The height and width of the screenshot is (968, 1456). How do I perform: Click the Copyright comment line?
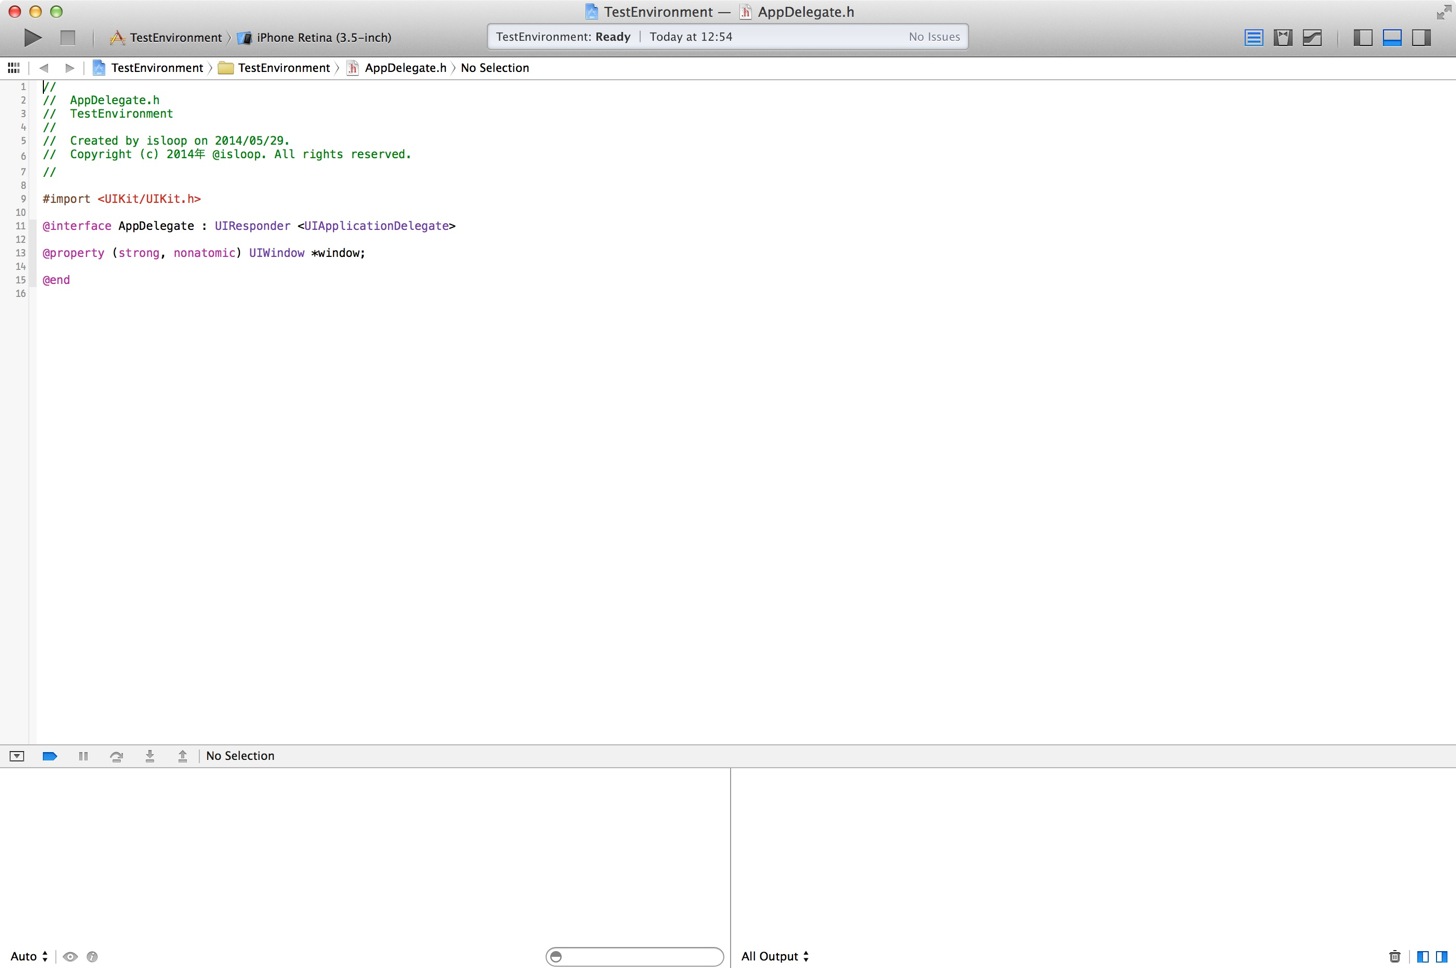(227, 154)
